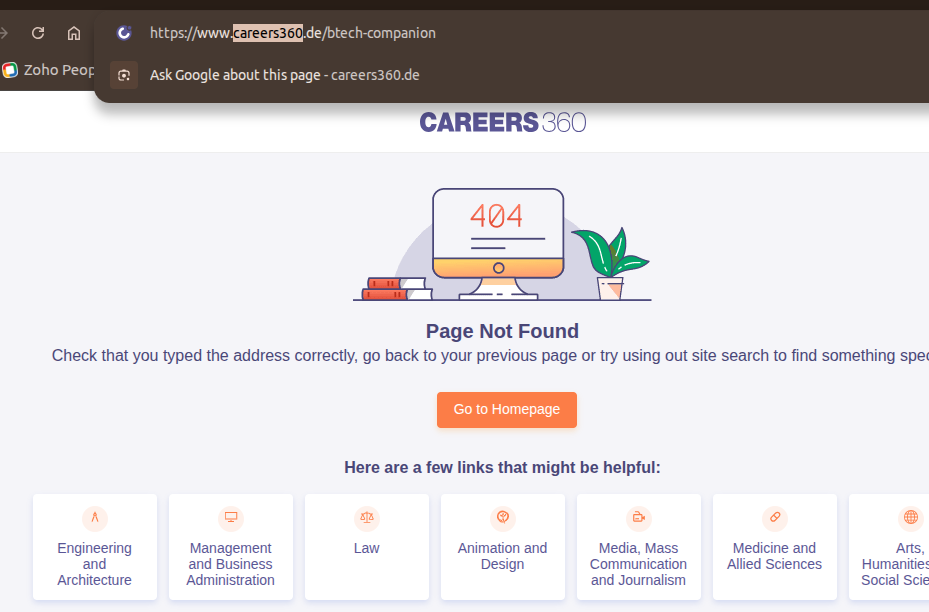The image size is (929, 612).
Task: Click the monitor icon for Management
Action: pos(231,518)
